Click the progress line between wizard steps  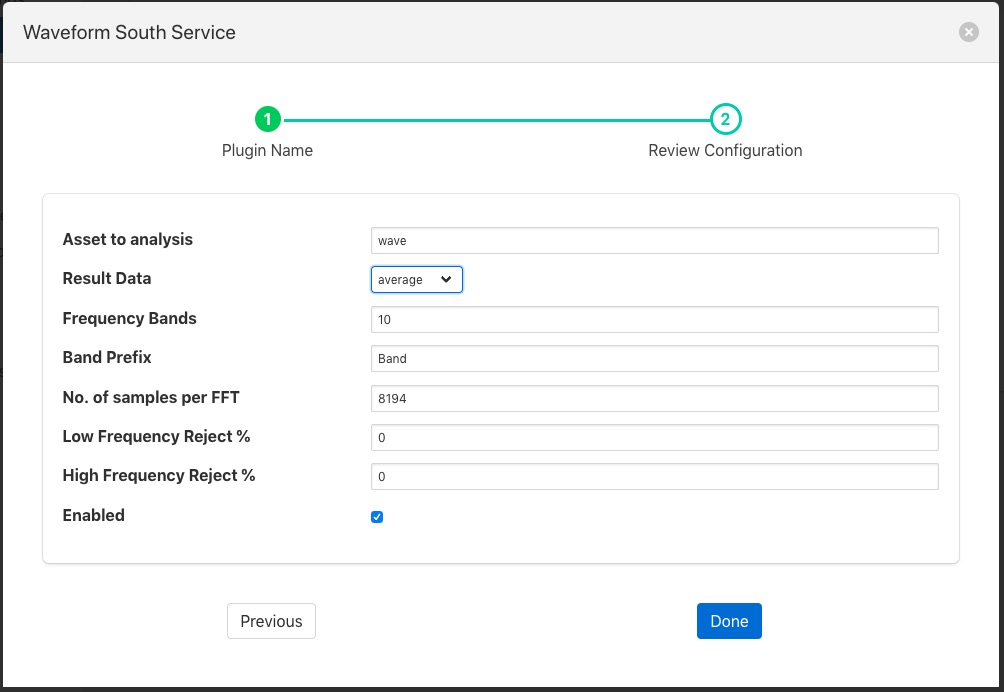pos(496,120)
